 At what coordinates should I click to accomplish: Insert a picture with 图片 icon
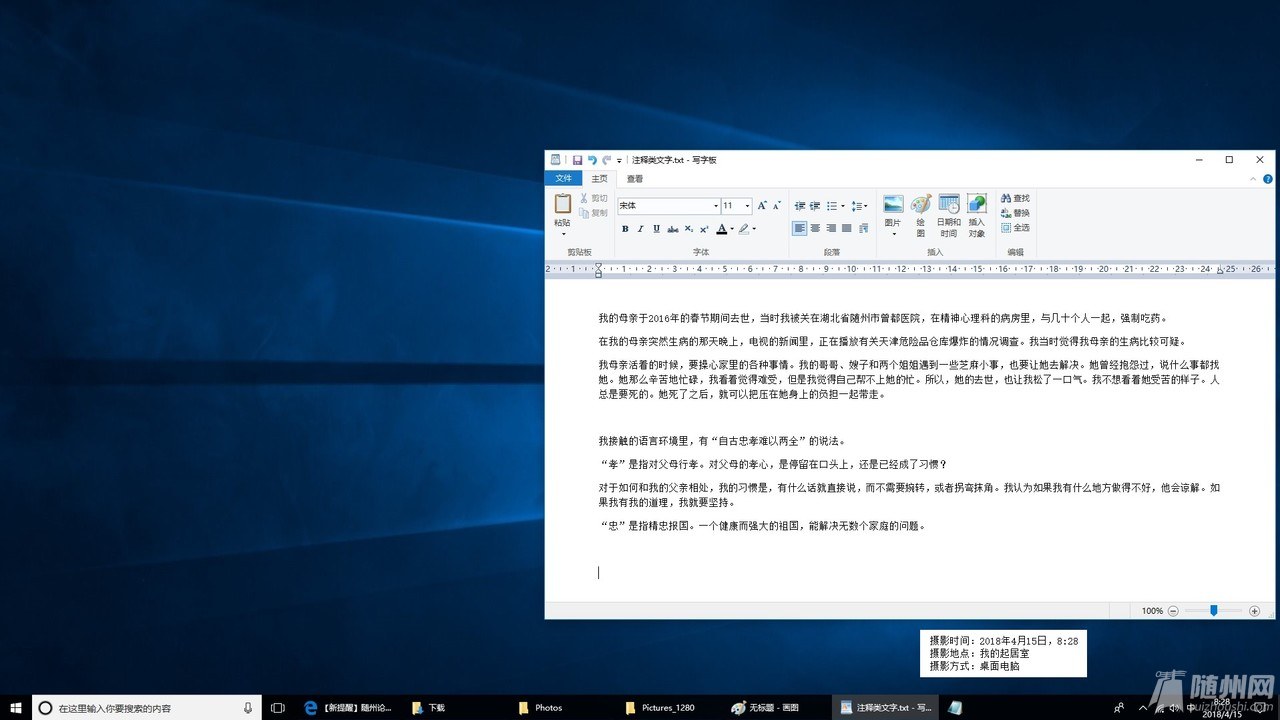coord(893,204)
